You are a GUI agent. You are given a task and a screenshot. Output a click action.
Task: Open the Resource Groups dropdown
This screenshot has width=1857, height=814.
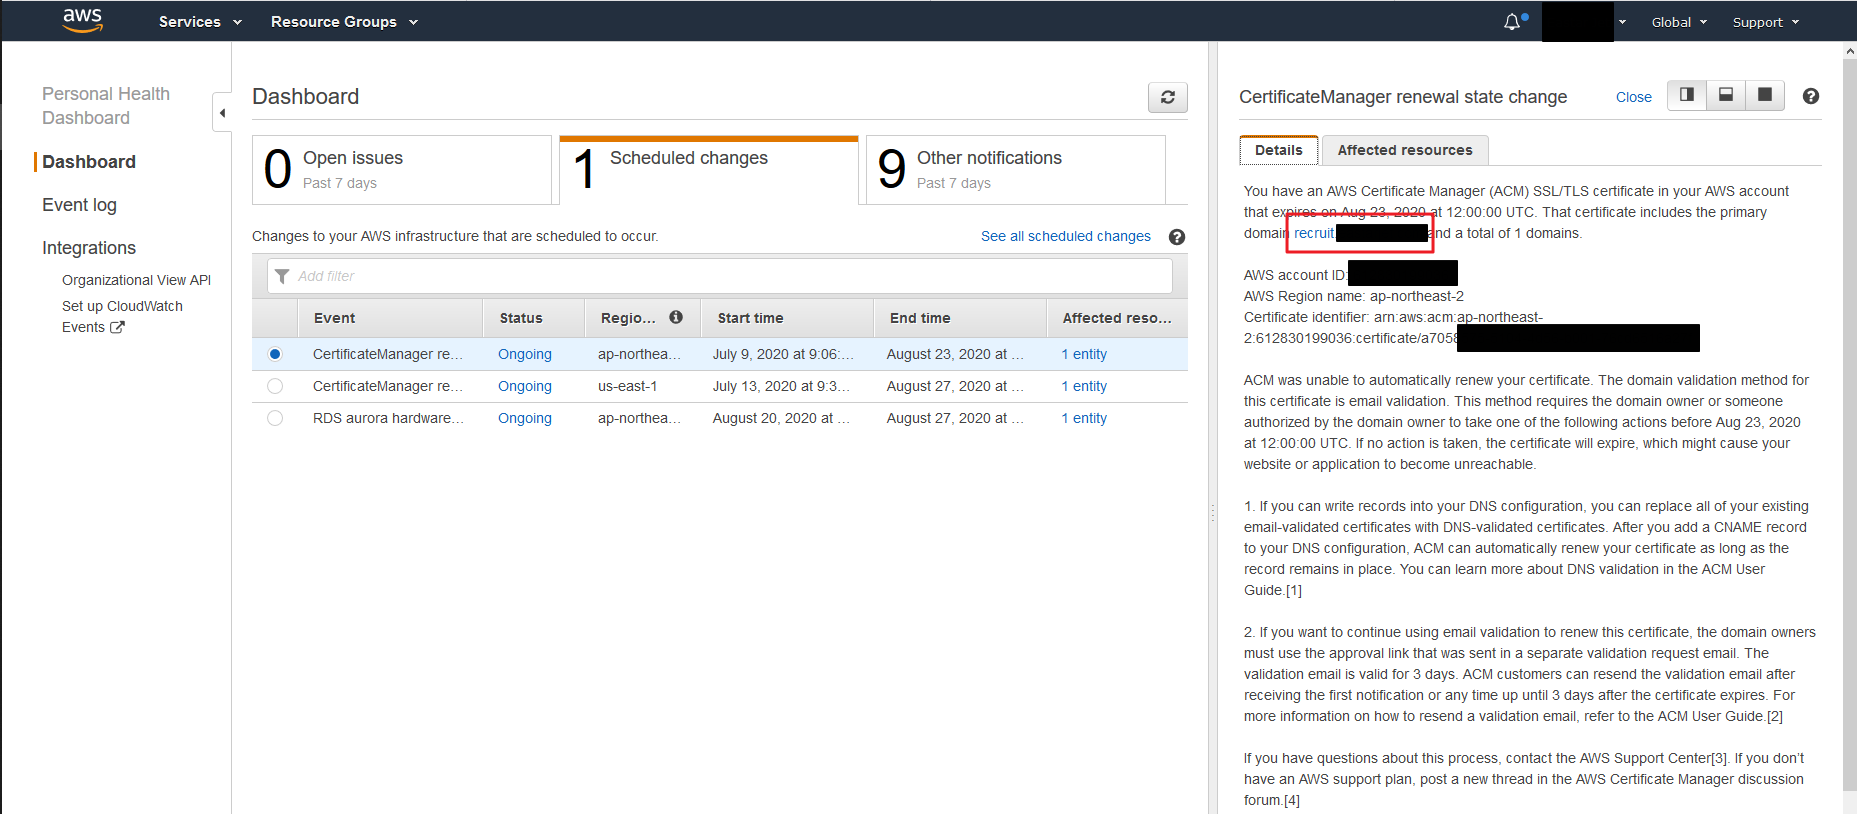pyautogui.click(x=344, y=21)
